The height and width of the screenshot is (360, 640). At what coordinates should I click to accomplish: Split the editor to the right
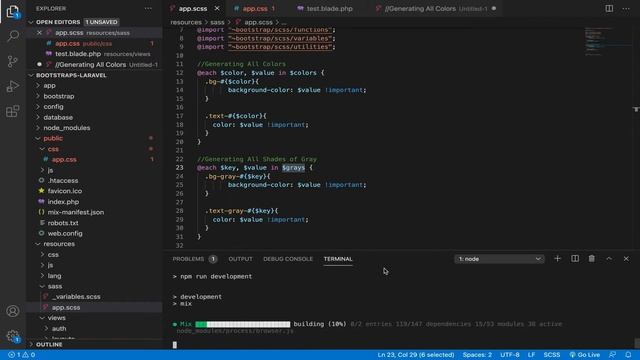click(609, 8)
